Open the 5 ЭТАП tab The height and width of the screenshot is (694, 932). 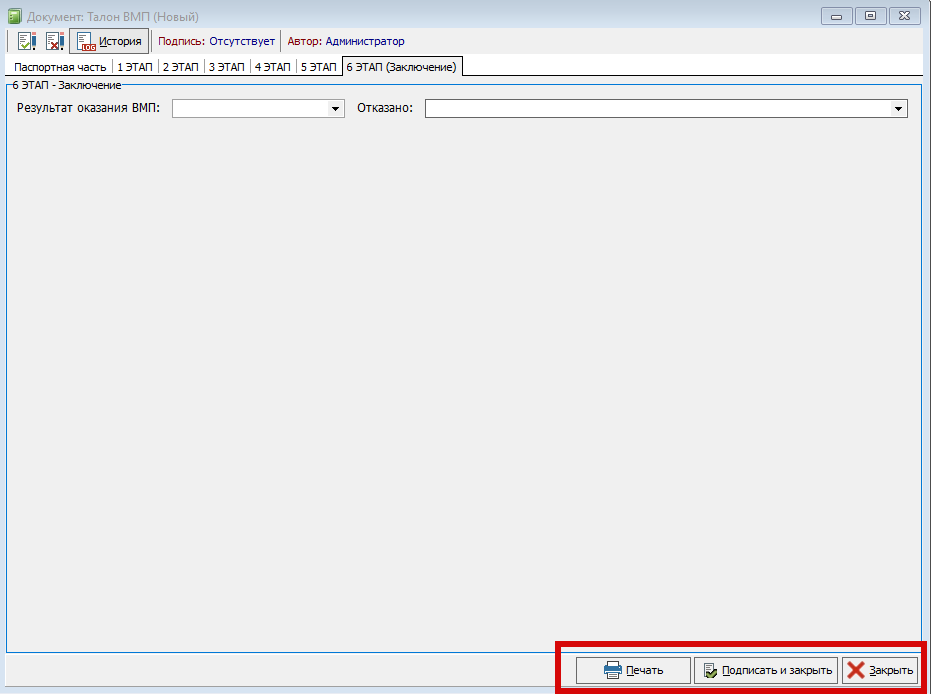coord(318,67)
